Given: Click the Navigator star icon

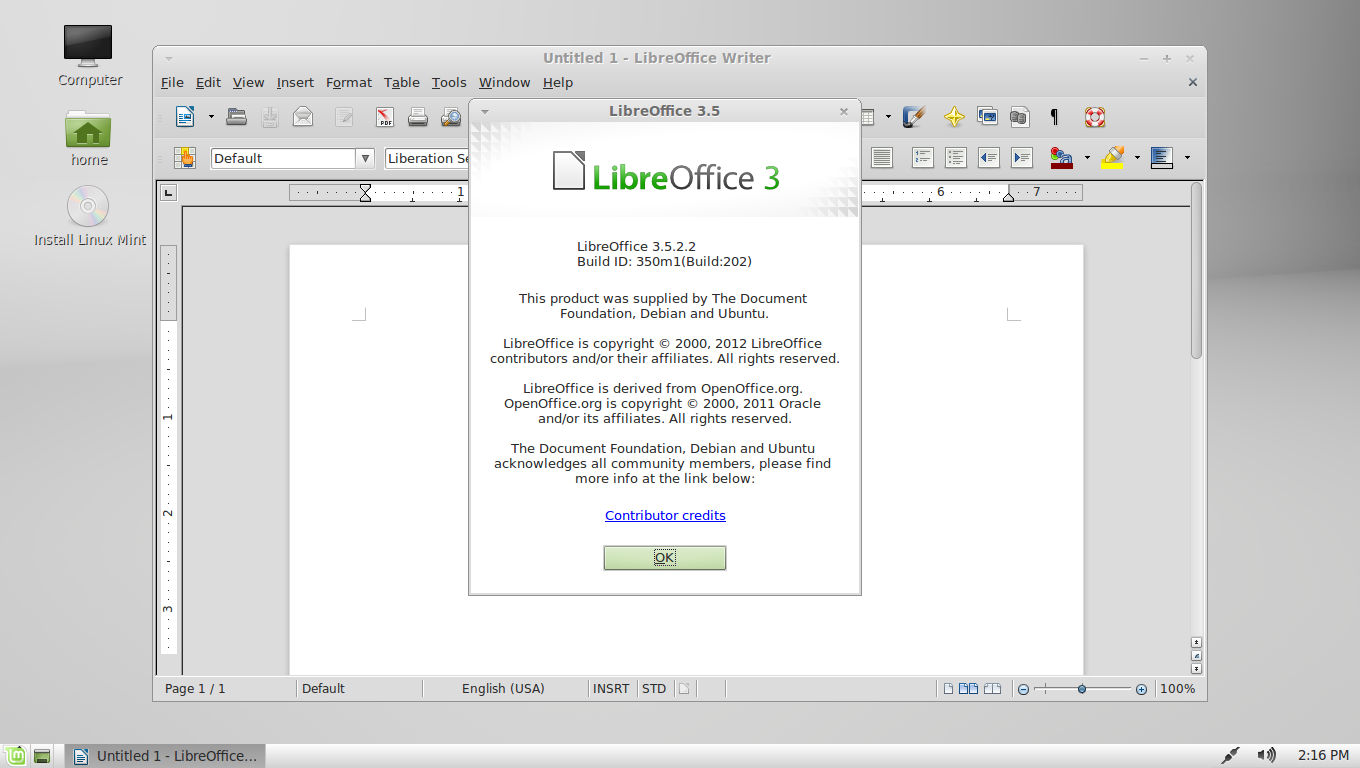Looking at the screenshot, I should click(x=954, y=117).
